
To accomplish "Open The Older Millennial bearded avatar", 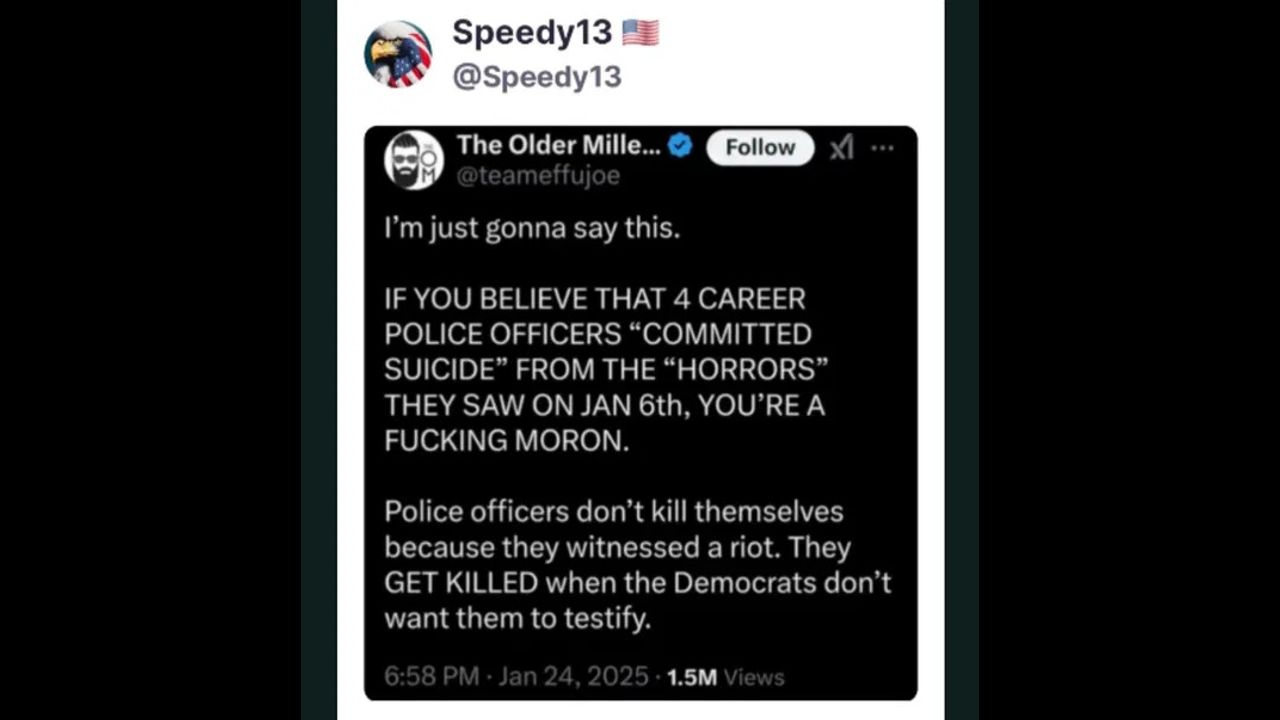I will point(414,160).
